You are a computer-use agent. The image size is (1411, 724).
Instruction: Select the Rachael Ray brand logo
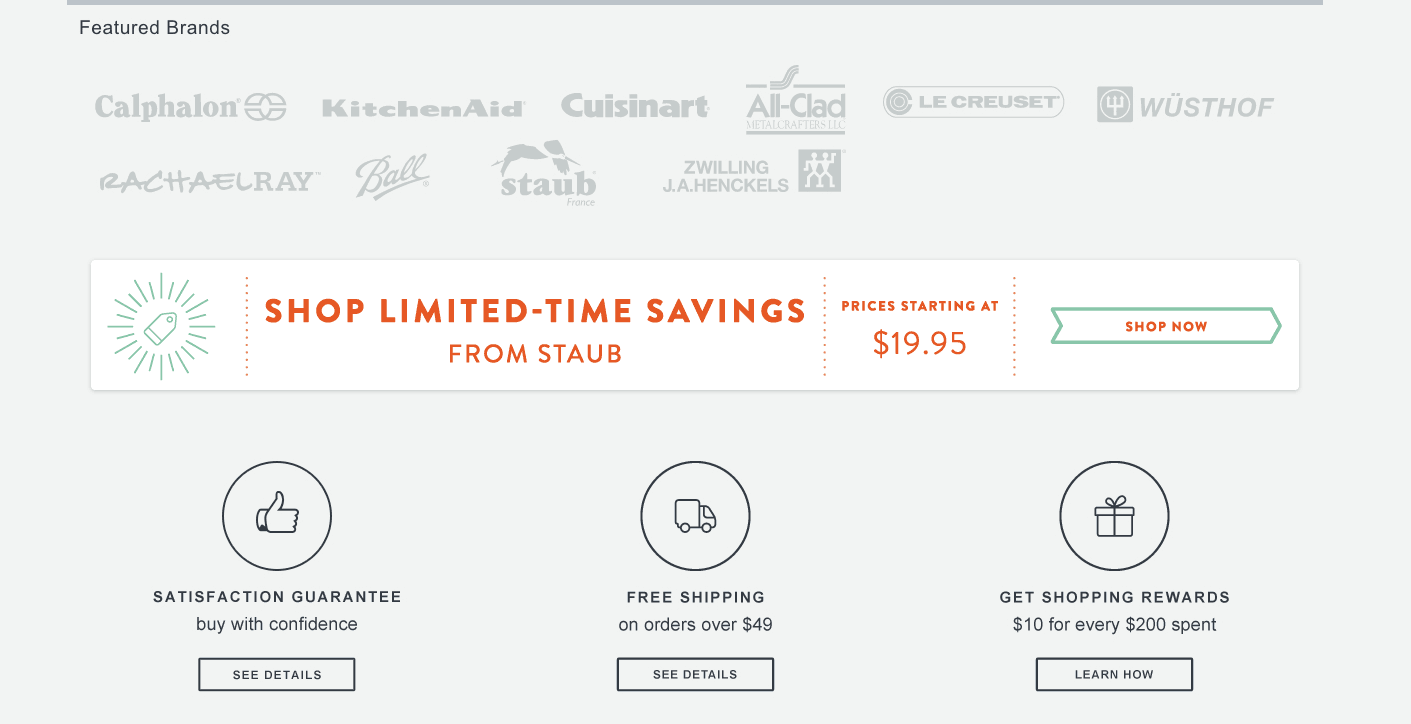207,176
